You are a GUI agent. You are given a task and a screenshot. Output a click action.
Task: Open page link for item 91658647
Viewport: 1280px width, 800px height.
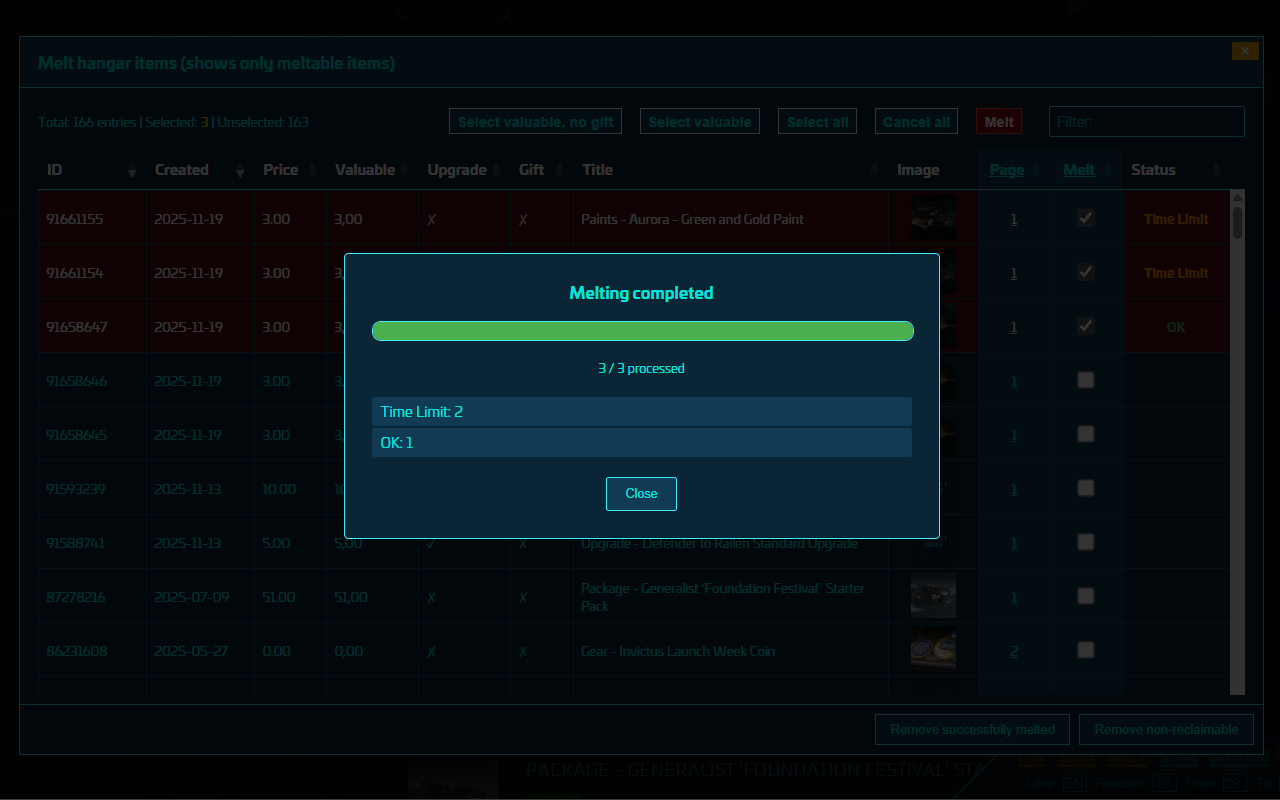point(1014,327)
